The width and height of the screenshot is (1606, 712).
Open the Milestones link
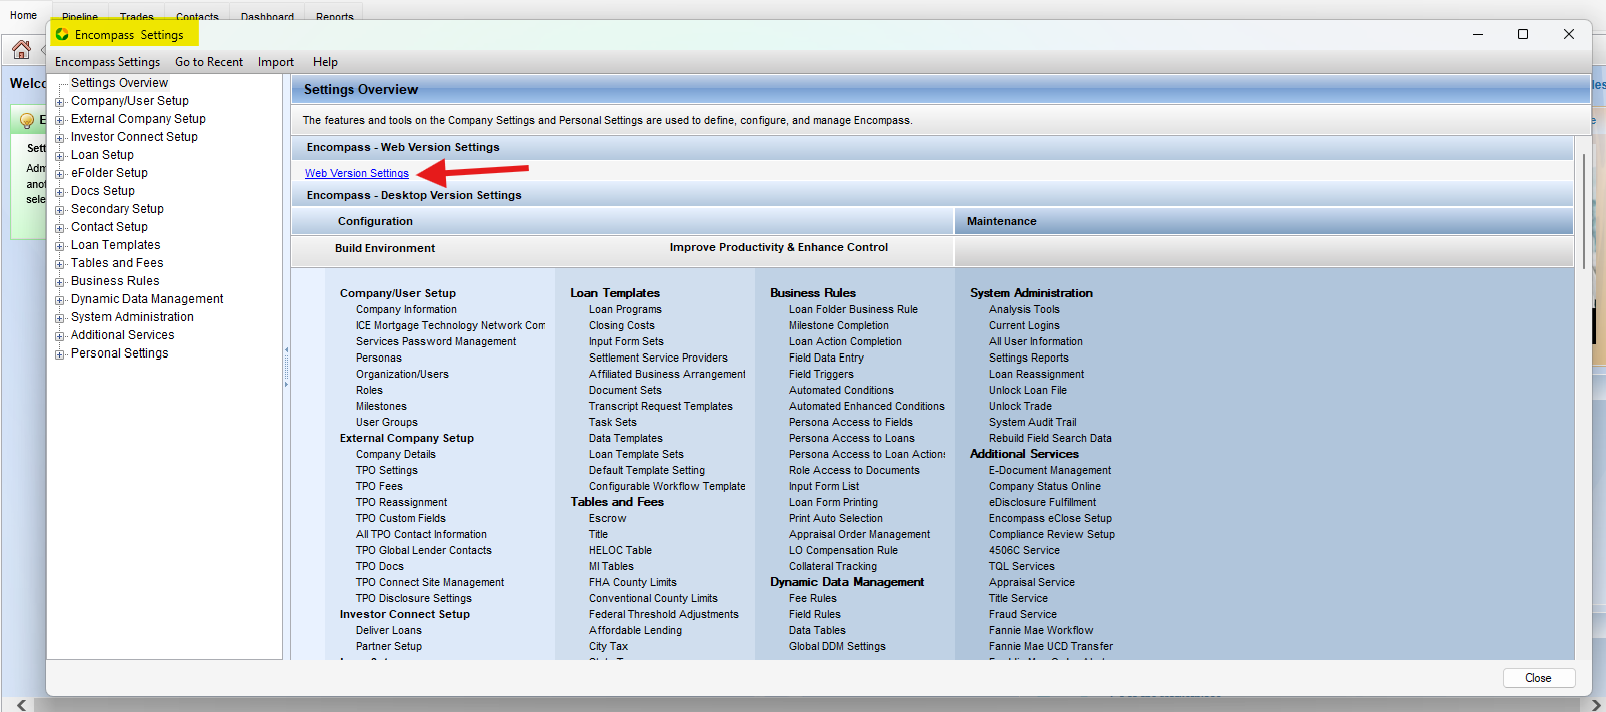[x=381, y=406]
